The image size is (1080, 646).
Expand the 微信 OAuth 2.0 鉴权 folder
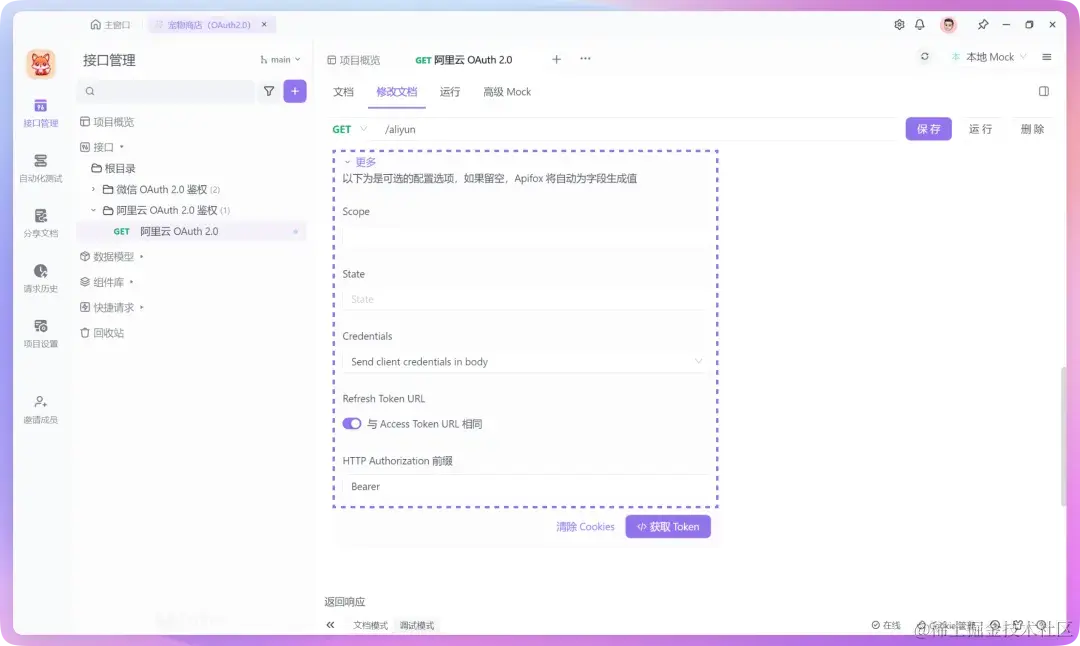[x=94, y=189]
